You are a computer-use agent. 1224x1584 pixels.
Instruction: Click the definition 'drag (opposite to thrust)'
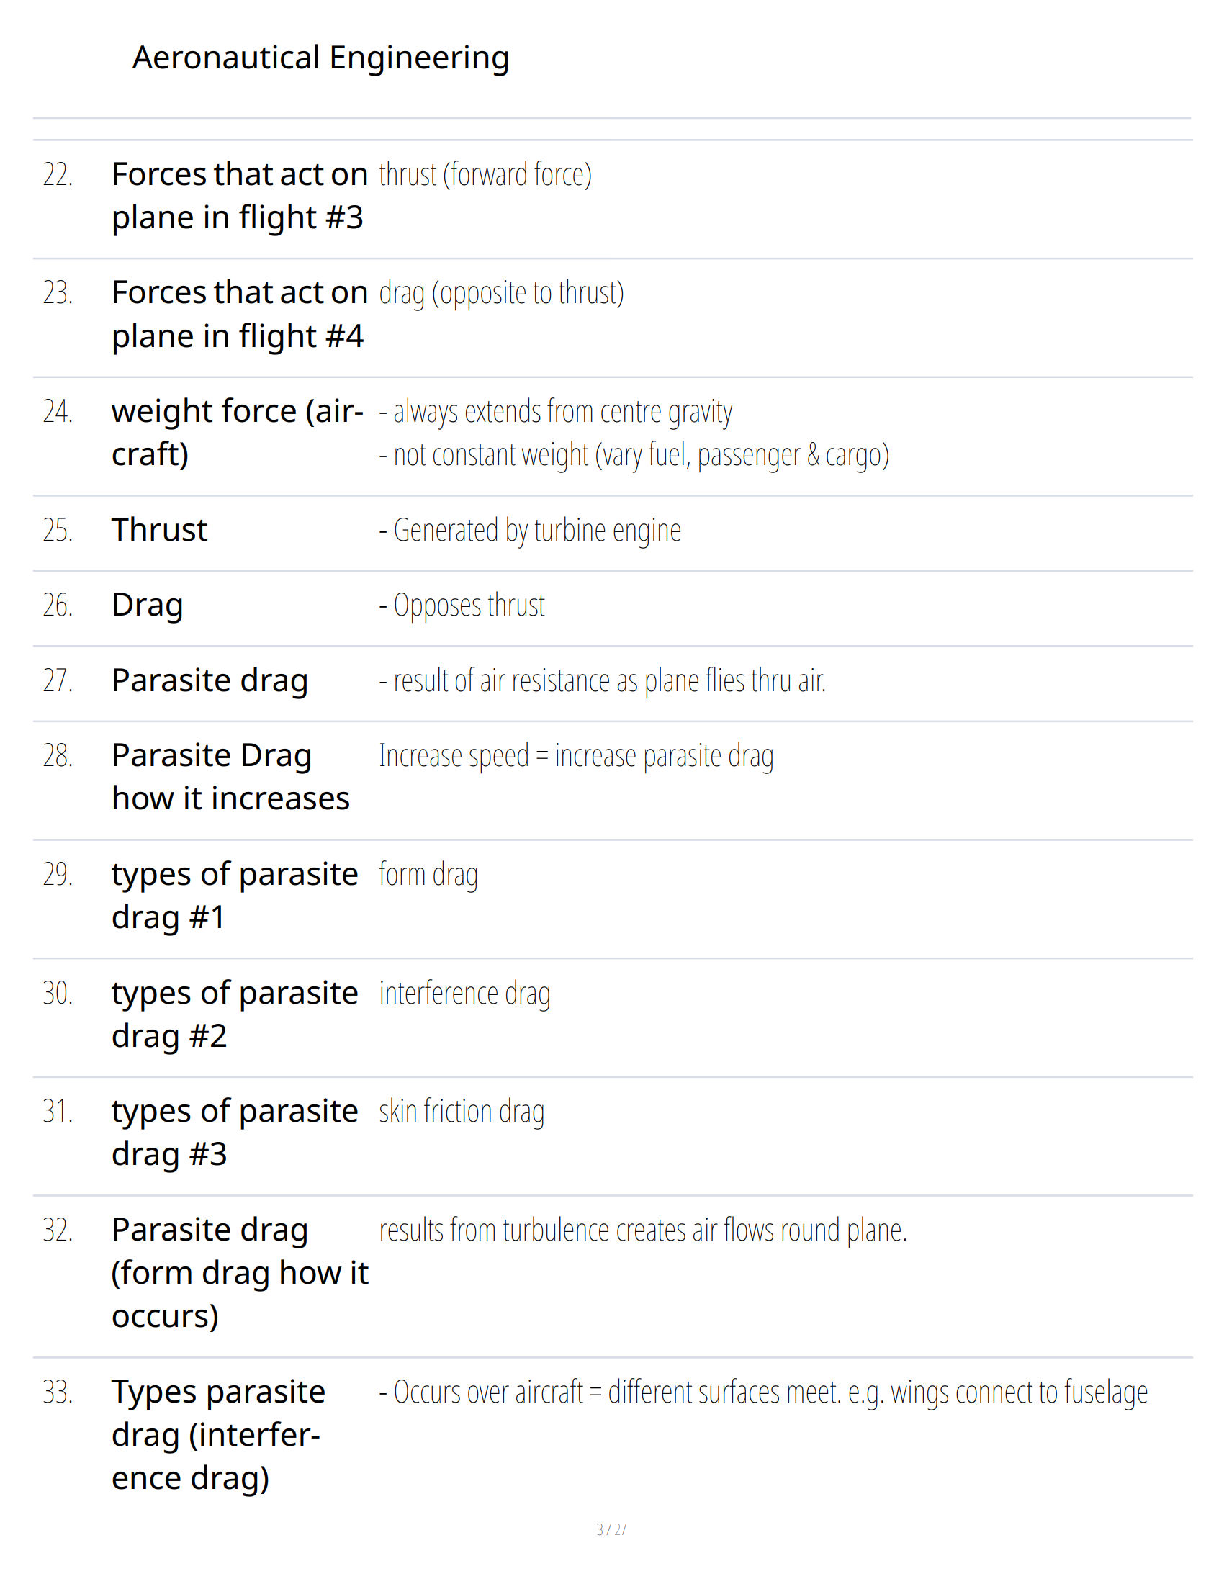tap(501, 293)
